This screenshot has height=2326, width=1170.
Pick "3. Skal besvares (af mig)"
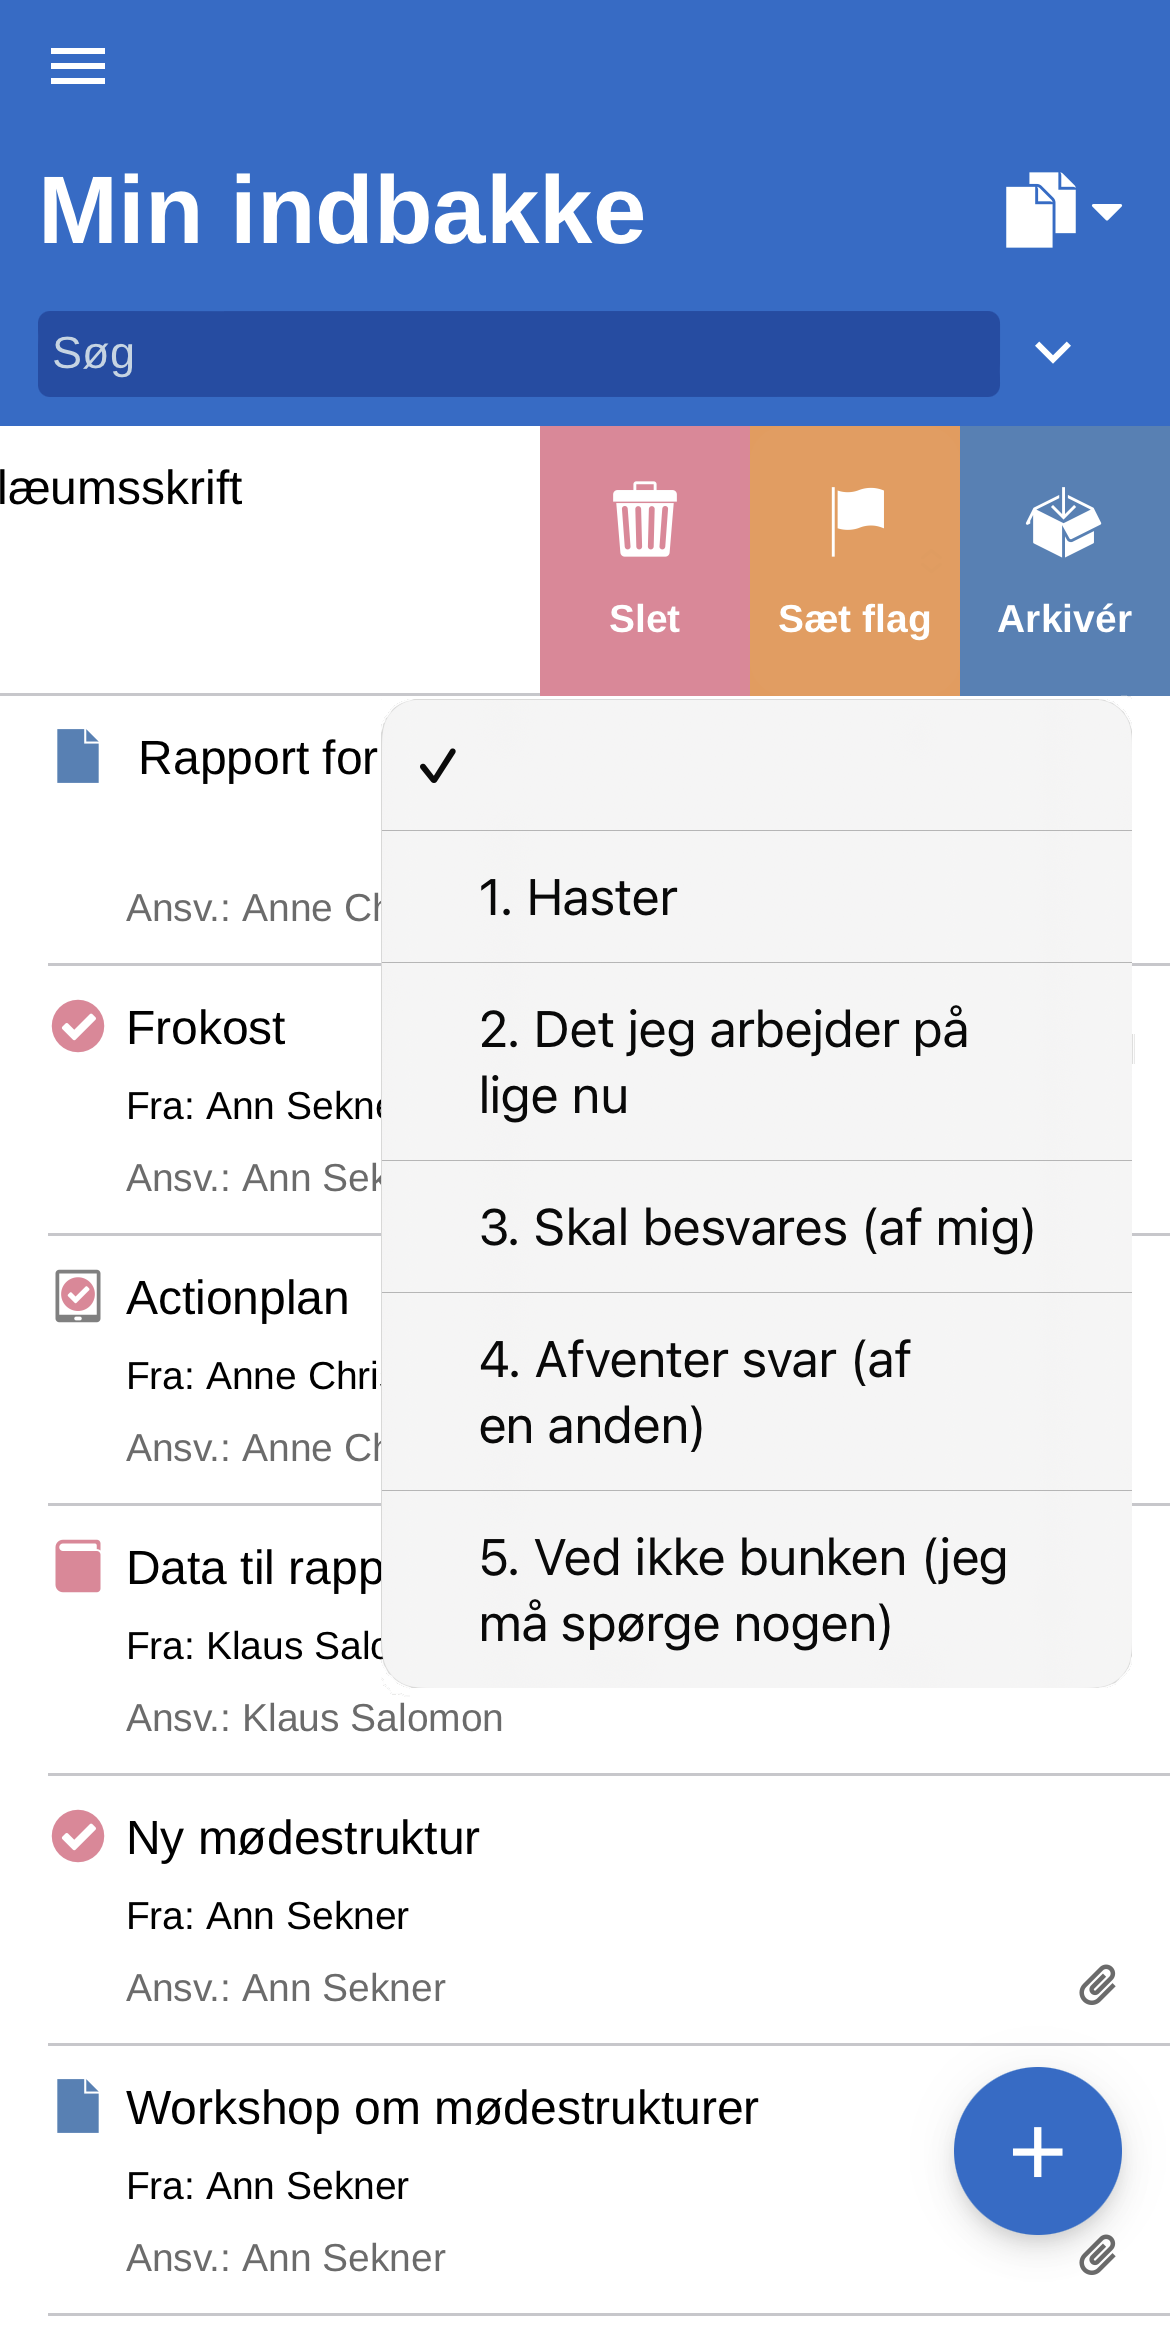click(x=756, y=1227)
